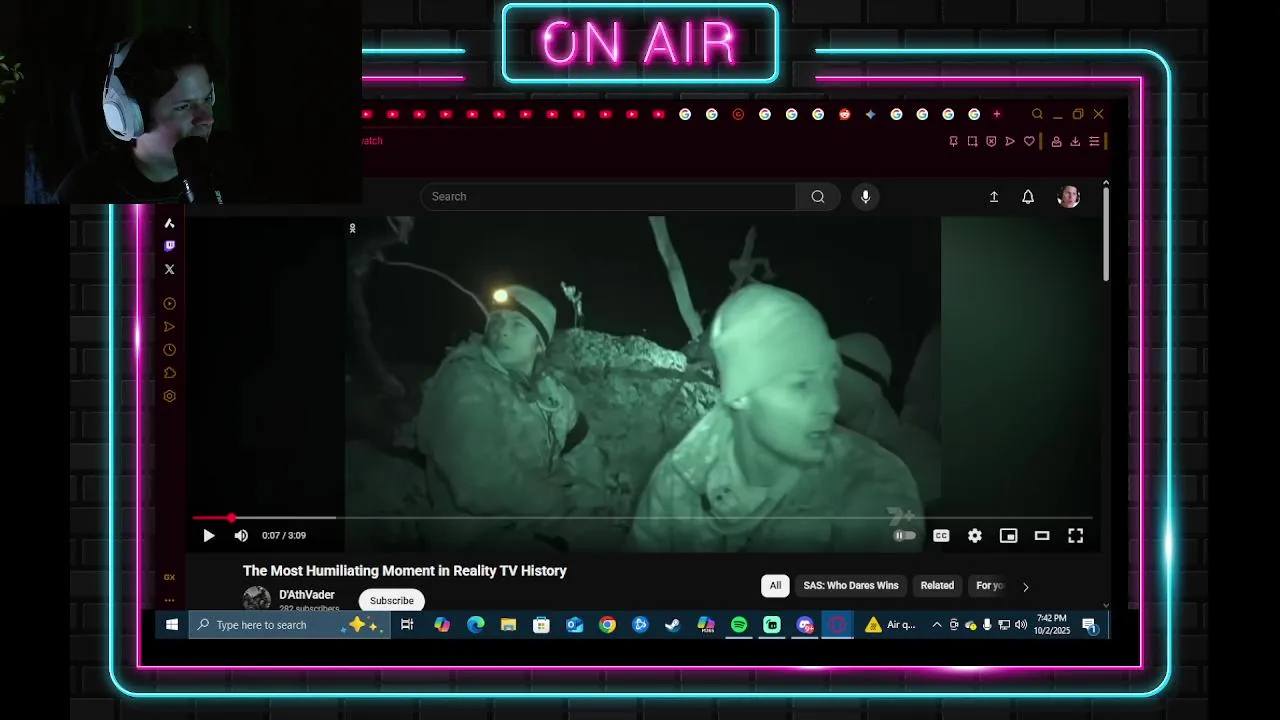Image resolution: width=1280 pixels, height=720 pixels.
Task: Open the Windows Start menu
Action: 172,625
